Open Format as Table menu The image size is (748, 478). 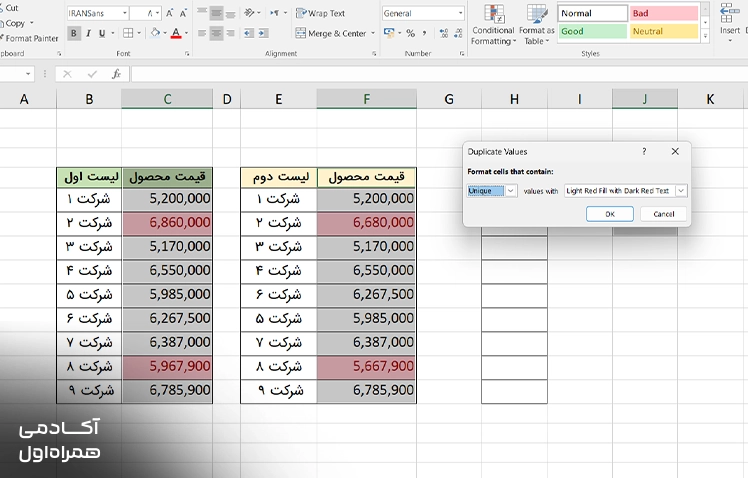click(x=537, y=25)
